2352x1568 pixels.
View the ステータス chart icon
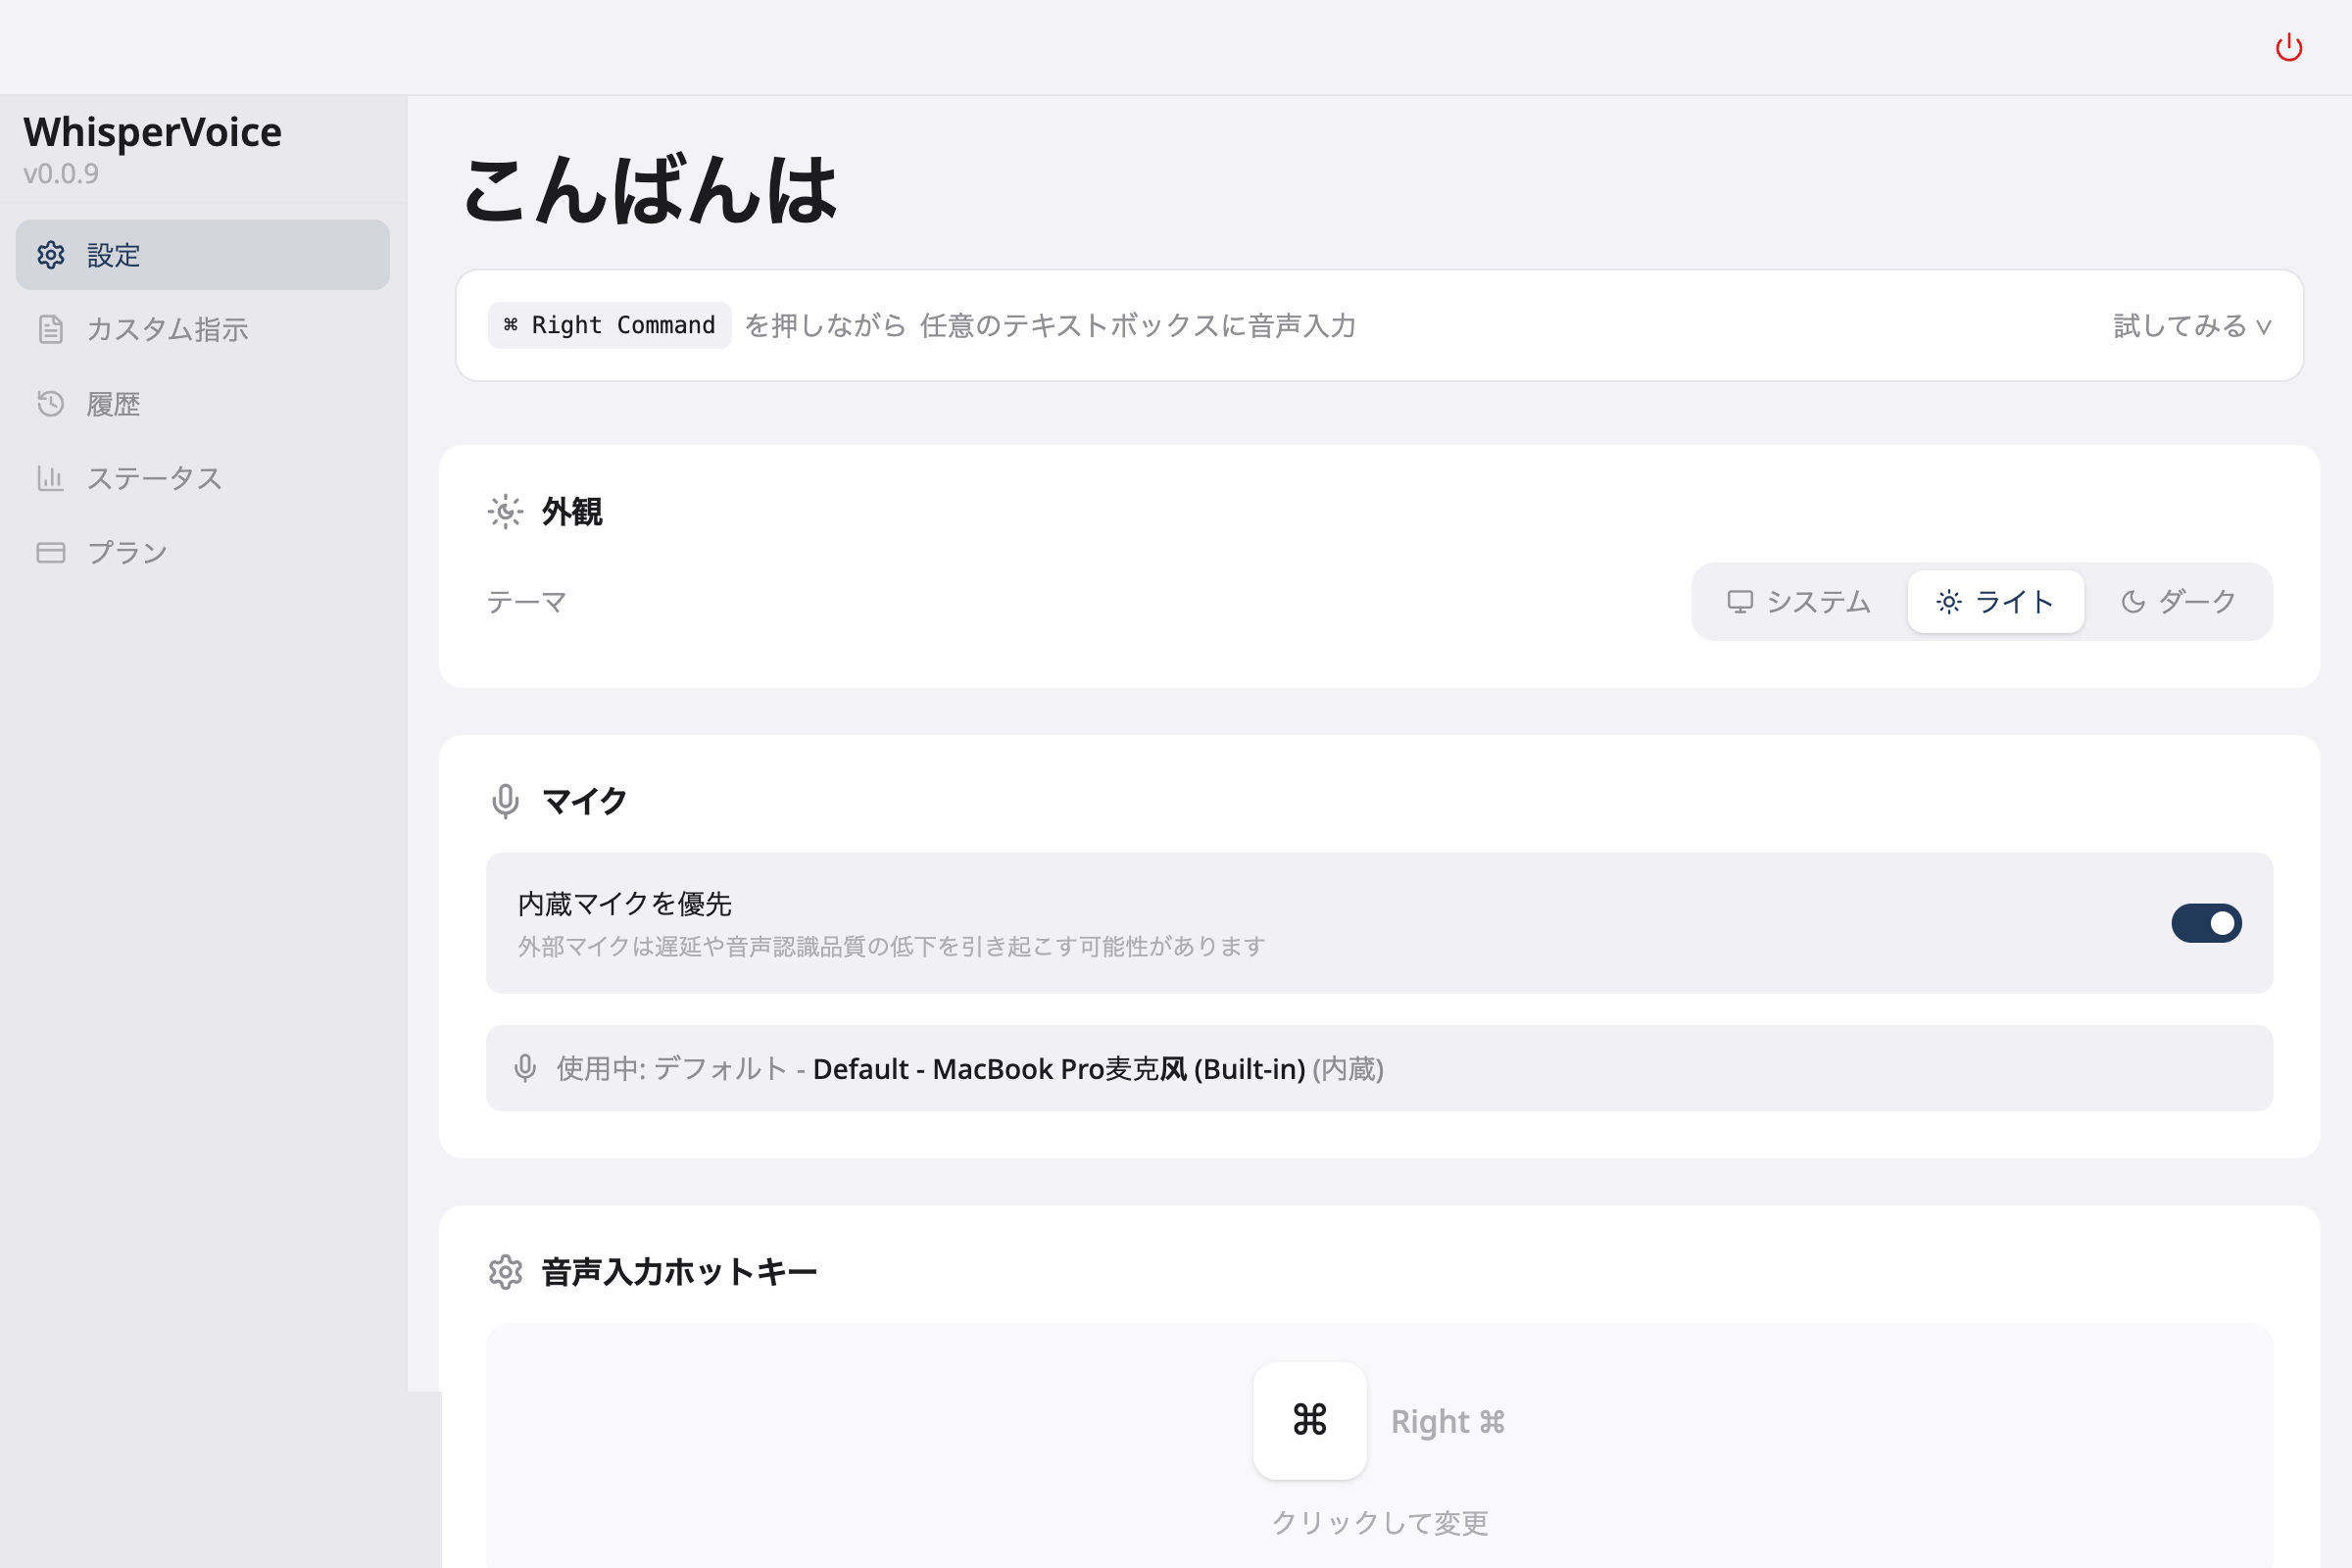tap(51, 478)
